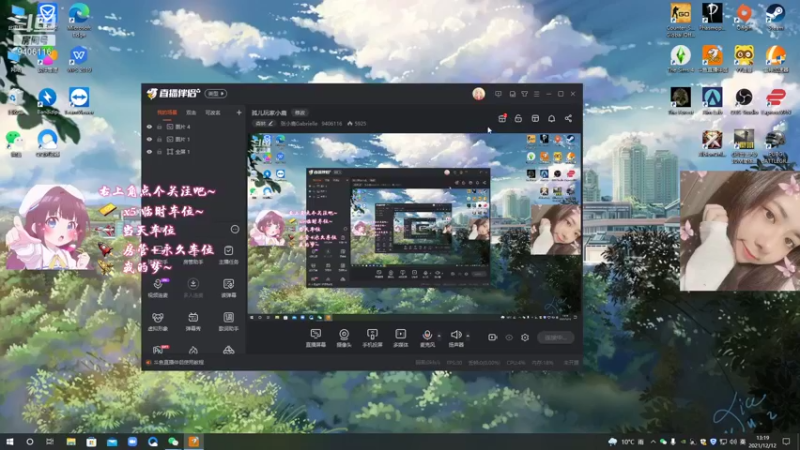Open the tool right of 多人连麦
Image resolution: width=800 pixels, height=450 pixels.
point(229,288)
